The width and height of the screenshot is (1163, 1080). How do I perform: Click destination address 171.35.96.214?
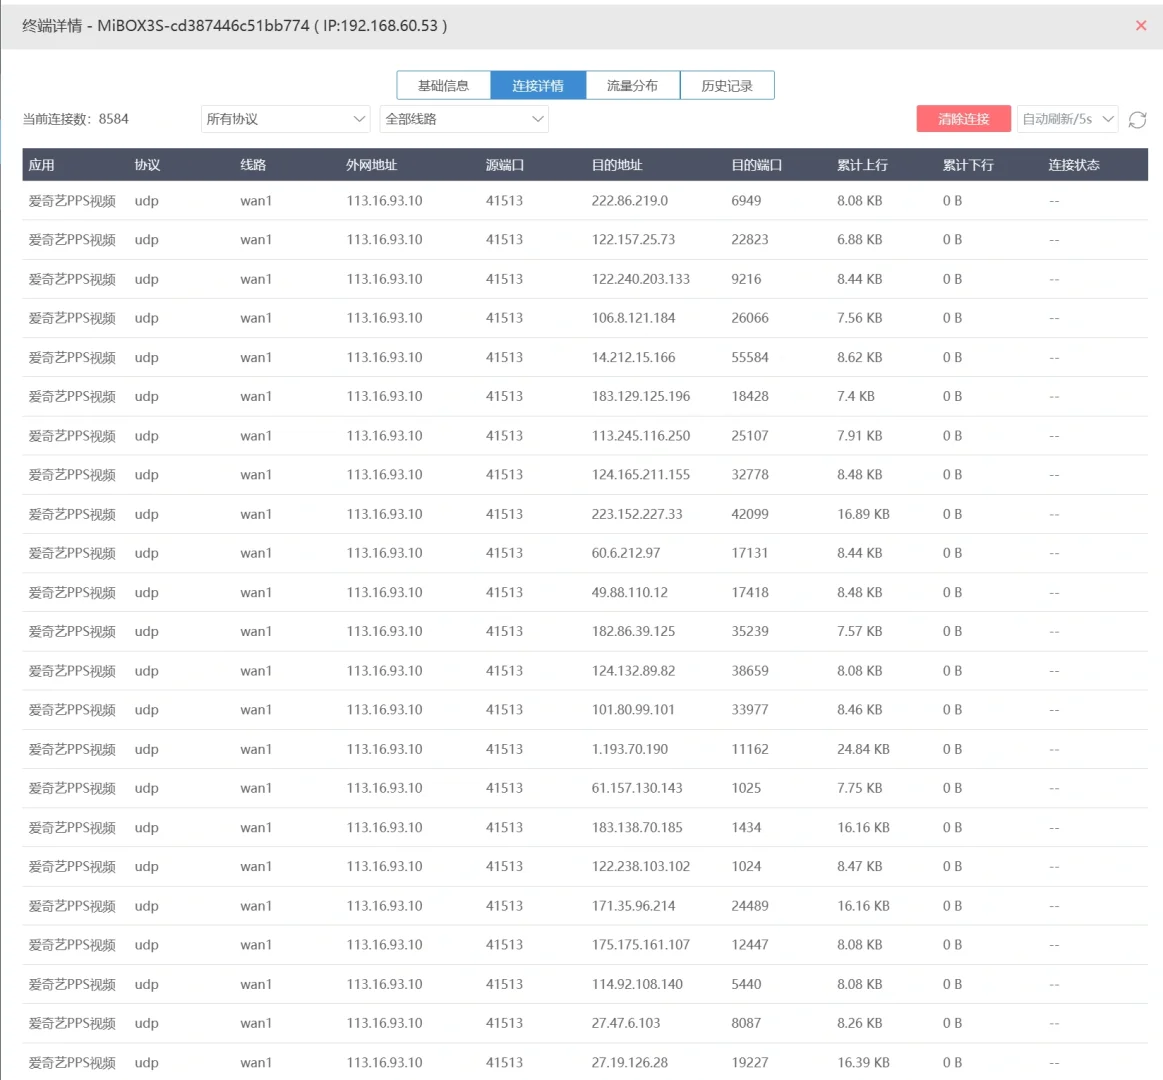pos(633,906)
